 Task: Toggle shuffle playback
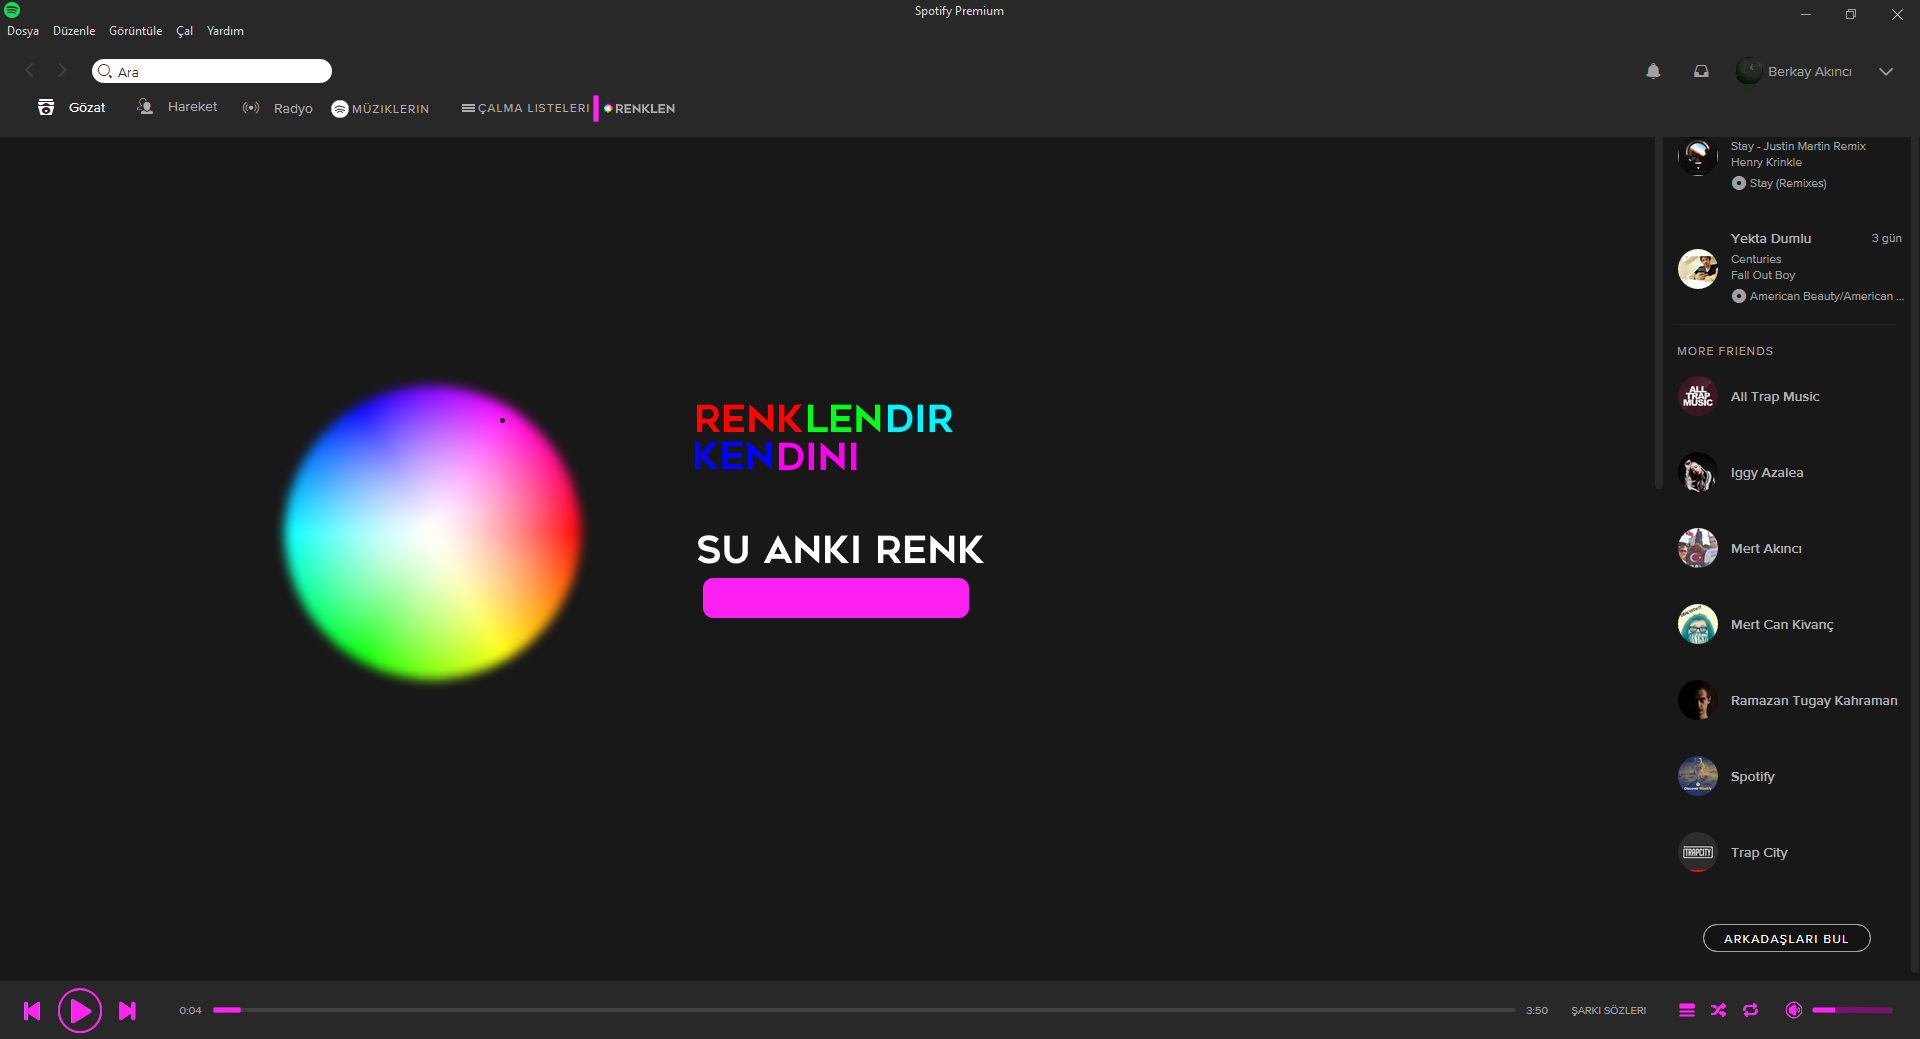click(1718, 1010)
